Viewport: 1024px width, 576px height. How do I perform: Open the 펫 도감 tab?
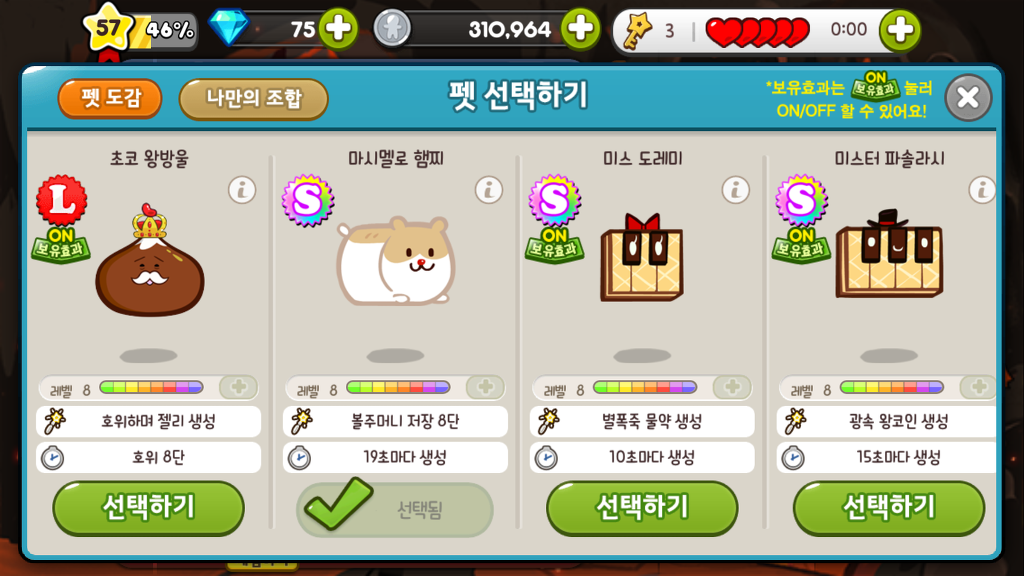110,99
